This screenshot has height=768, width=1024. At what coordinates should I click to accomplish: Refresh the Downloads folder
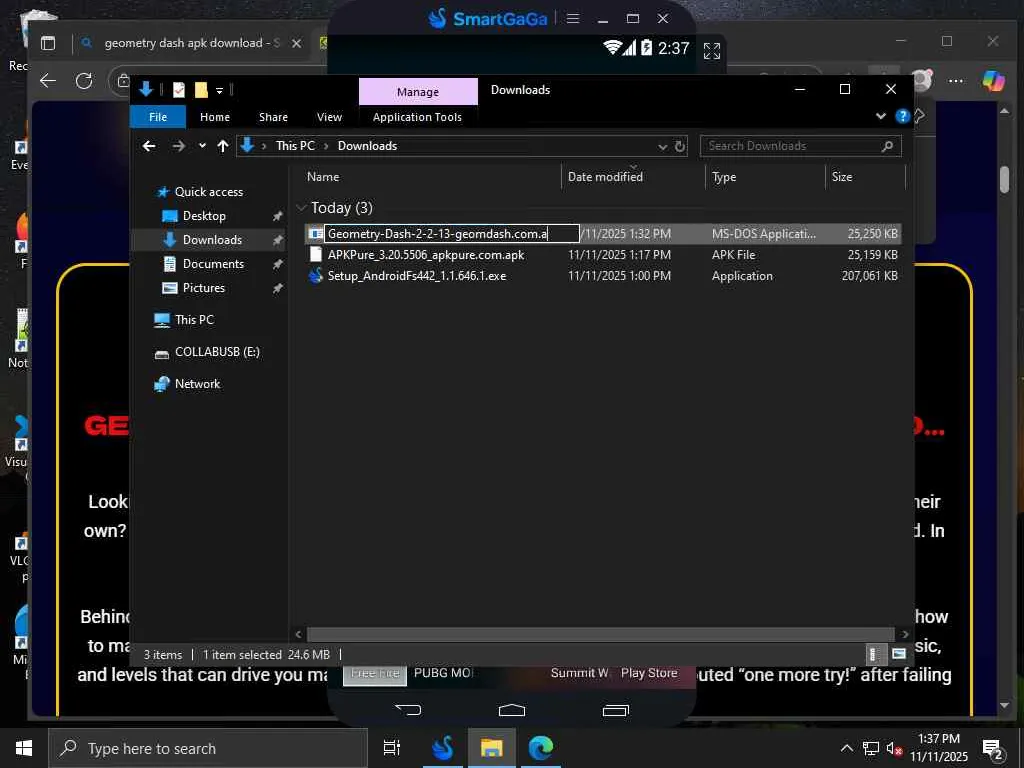(680, 146)
